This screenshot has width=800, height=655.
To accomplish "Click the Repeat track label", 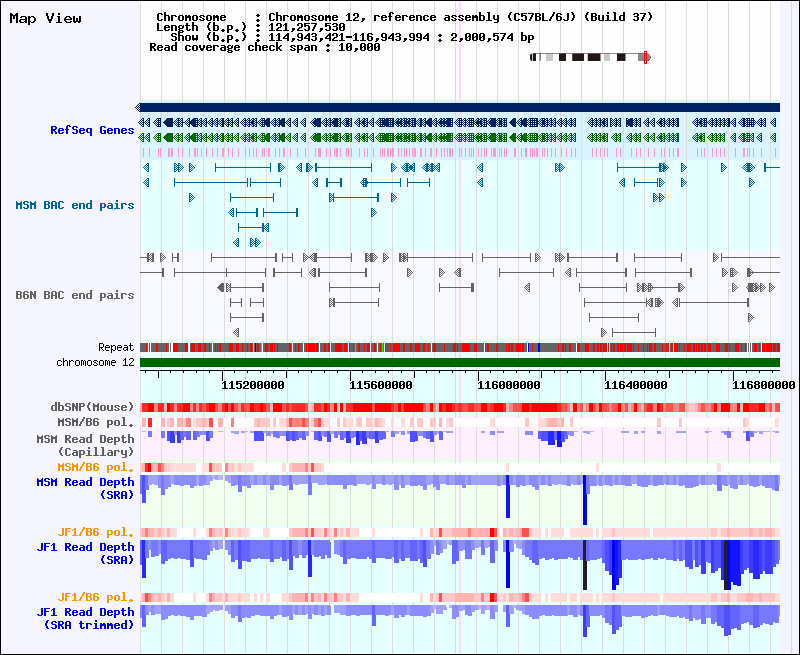I will tap(116, 347).
